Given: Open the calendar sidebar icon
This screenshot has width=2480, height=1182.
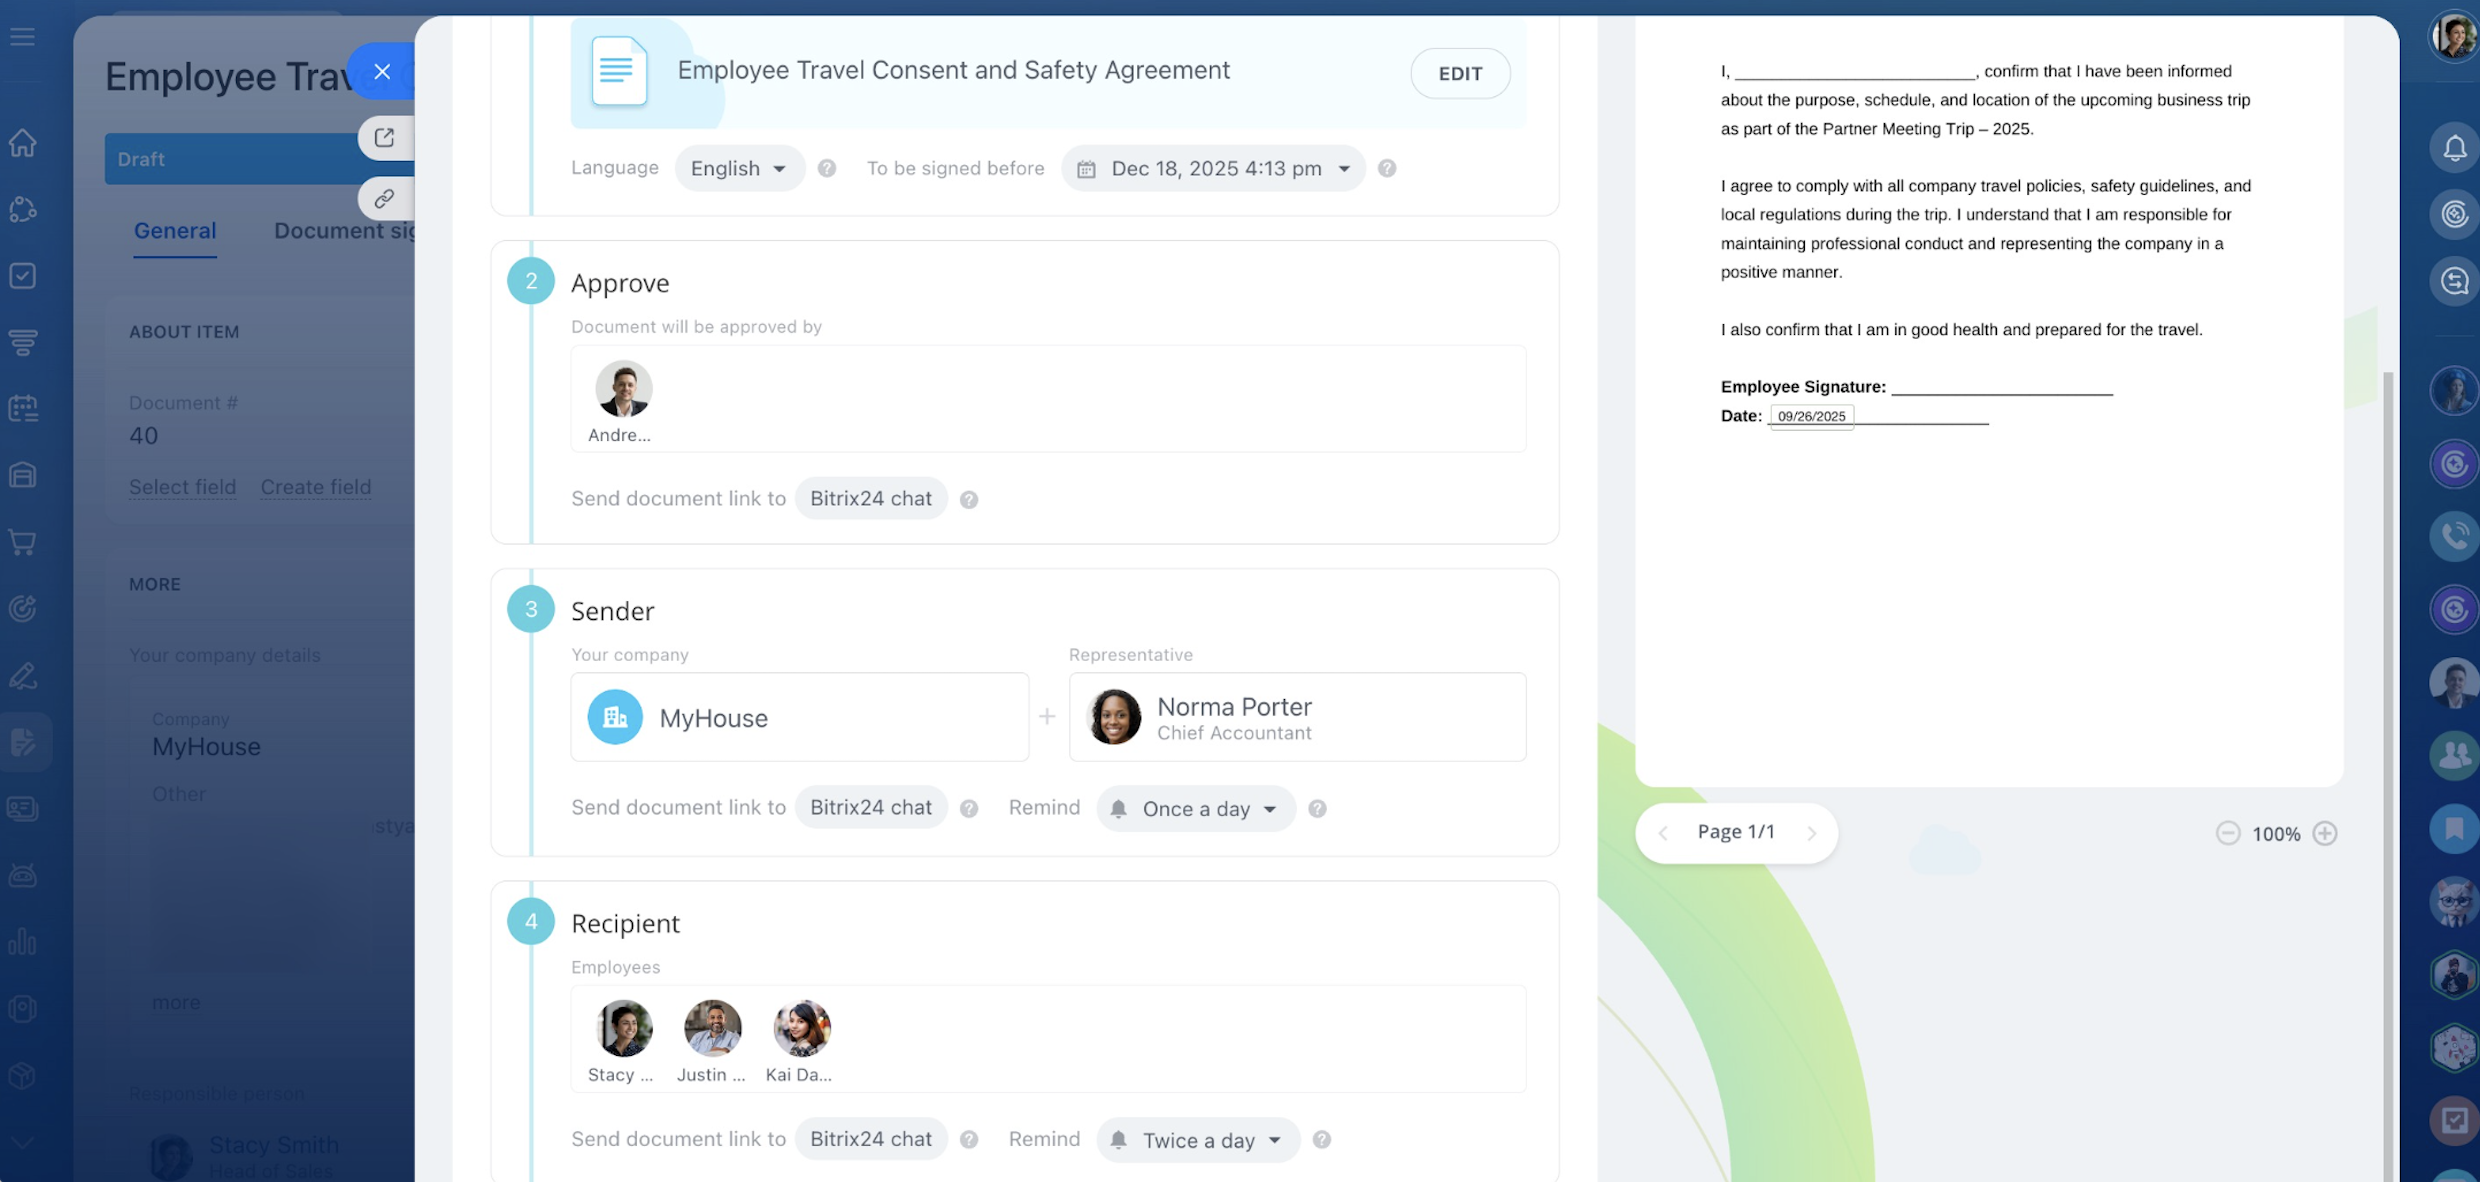Looking at the screenshot, I should tap(23, 408).
